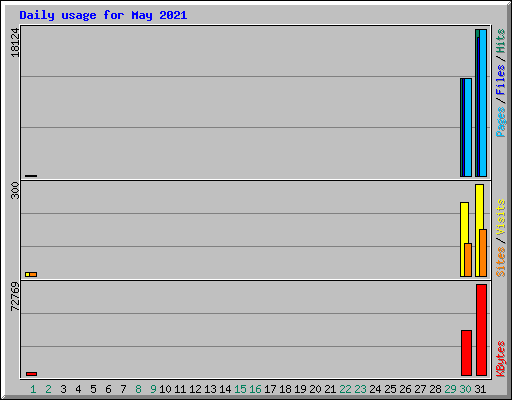Click day label 9 on the axis

click(x=153, y=389)
